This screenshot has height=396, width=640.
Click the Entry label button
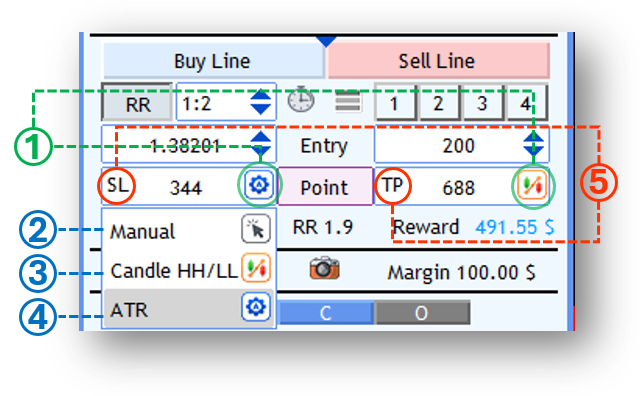(324, 145)
